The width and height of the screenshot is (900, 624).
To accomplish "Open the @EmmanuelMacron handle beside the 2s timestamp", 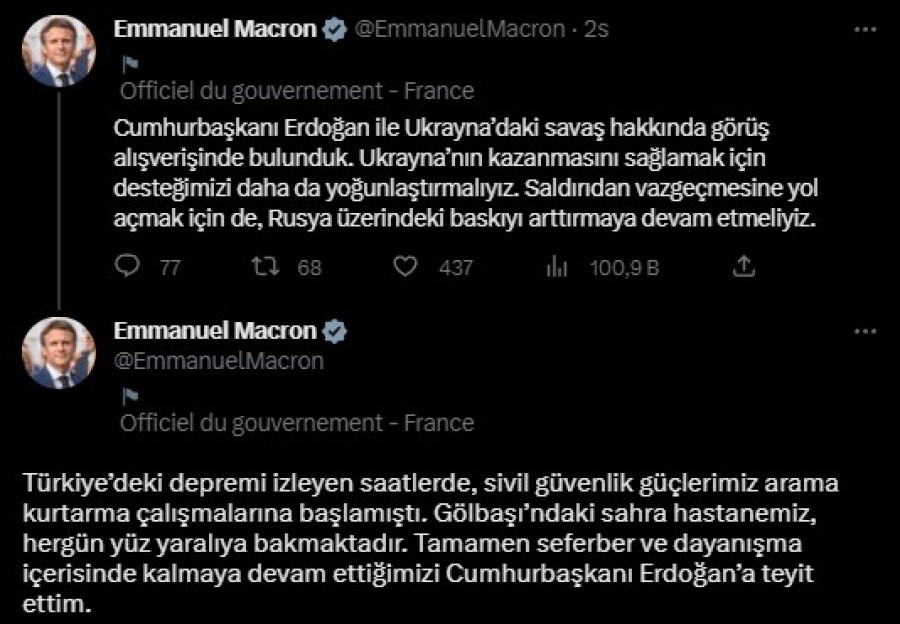I will [460, 30].
